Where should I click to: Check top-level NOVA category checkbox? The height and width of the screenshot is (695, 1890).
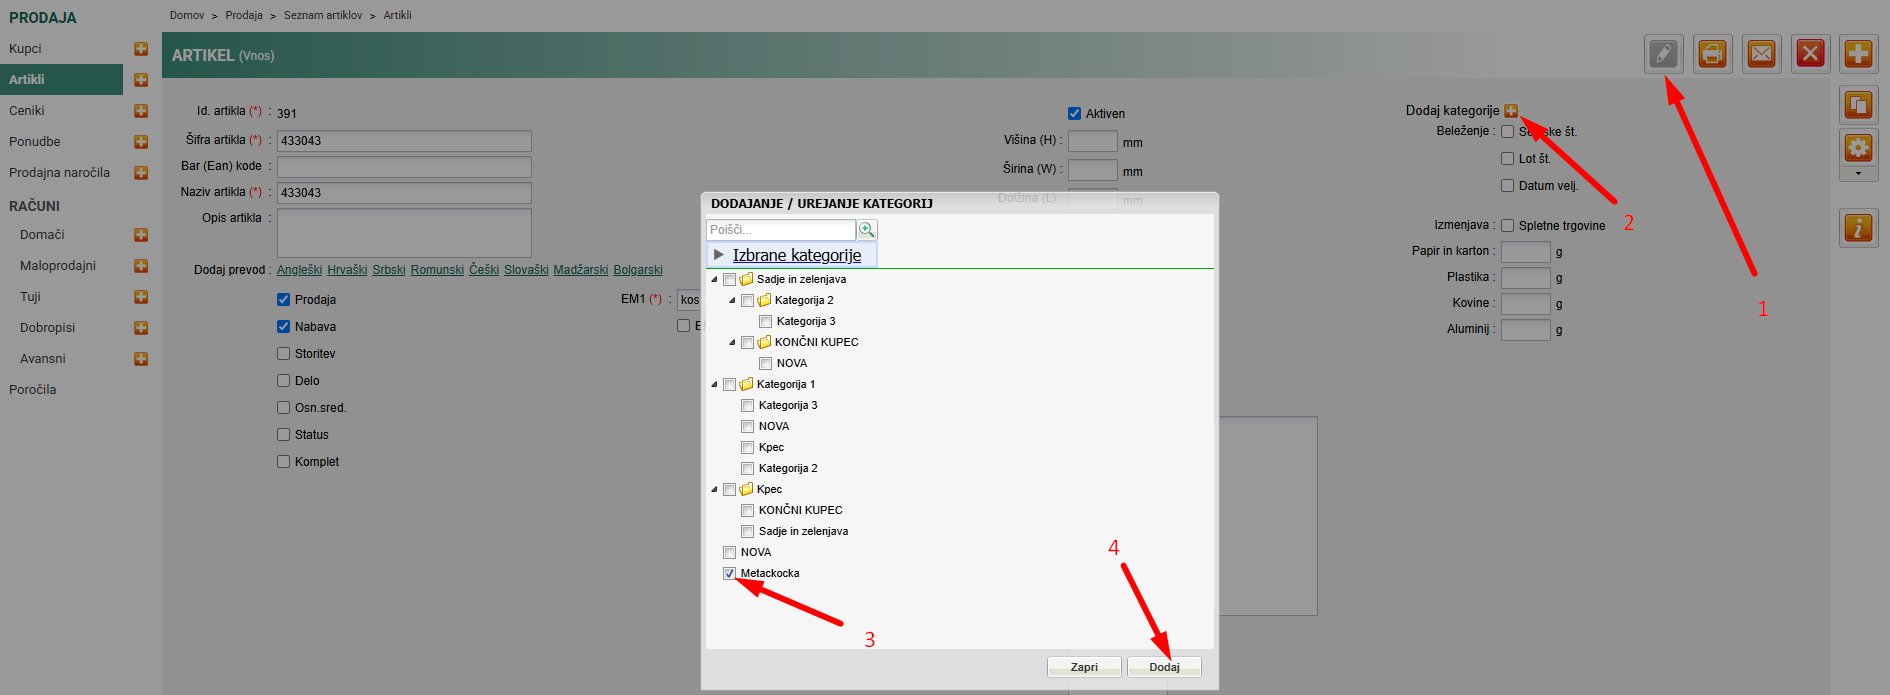pyautogui.click(x=729, y=552)
